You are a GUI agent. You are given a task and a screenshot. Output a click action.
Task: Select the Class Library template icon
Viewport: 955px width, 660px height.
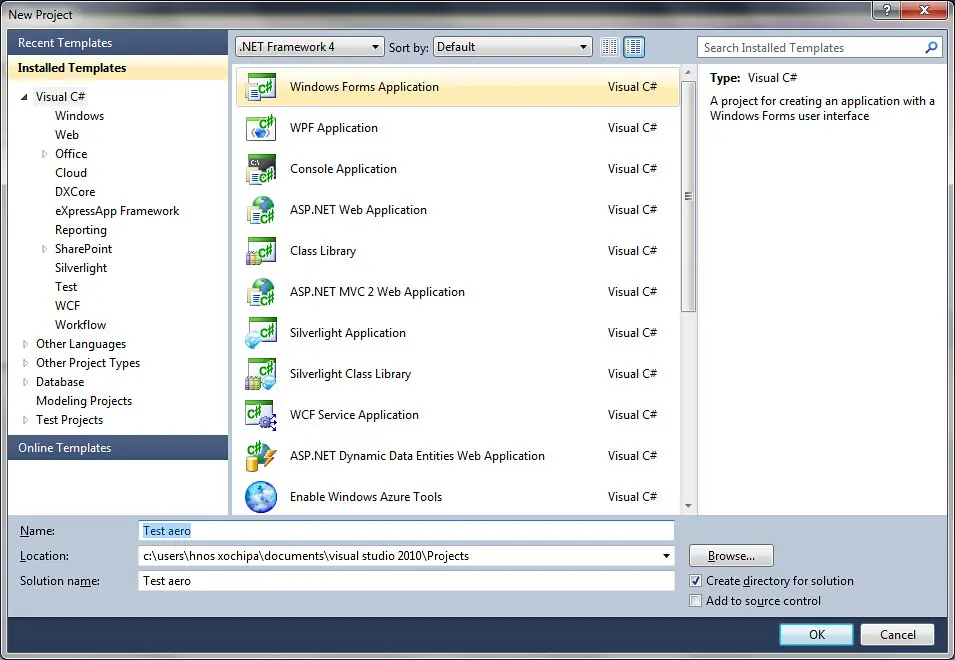point(261,251)
